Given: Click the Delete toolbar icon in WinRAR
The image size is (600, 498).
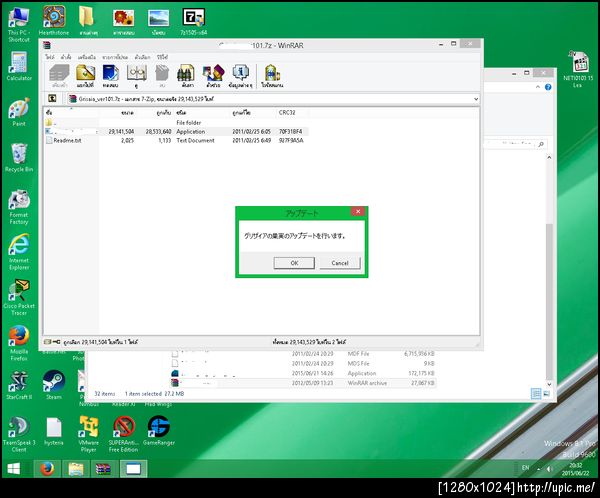Looking at the screenshot, I should pos(162,76).
